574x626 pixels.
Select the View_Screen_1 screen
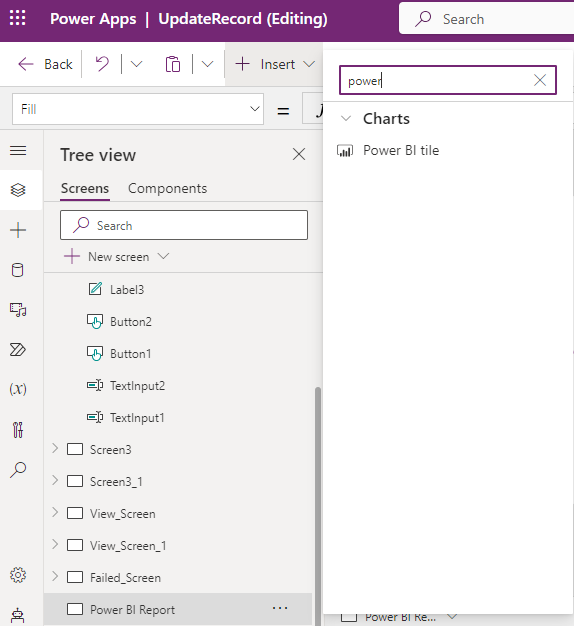pos(128,545)
